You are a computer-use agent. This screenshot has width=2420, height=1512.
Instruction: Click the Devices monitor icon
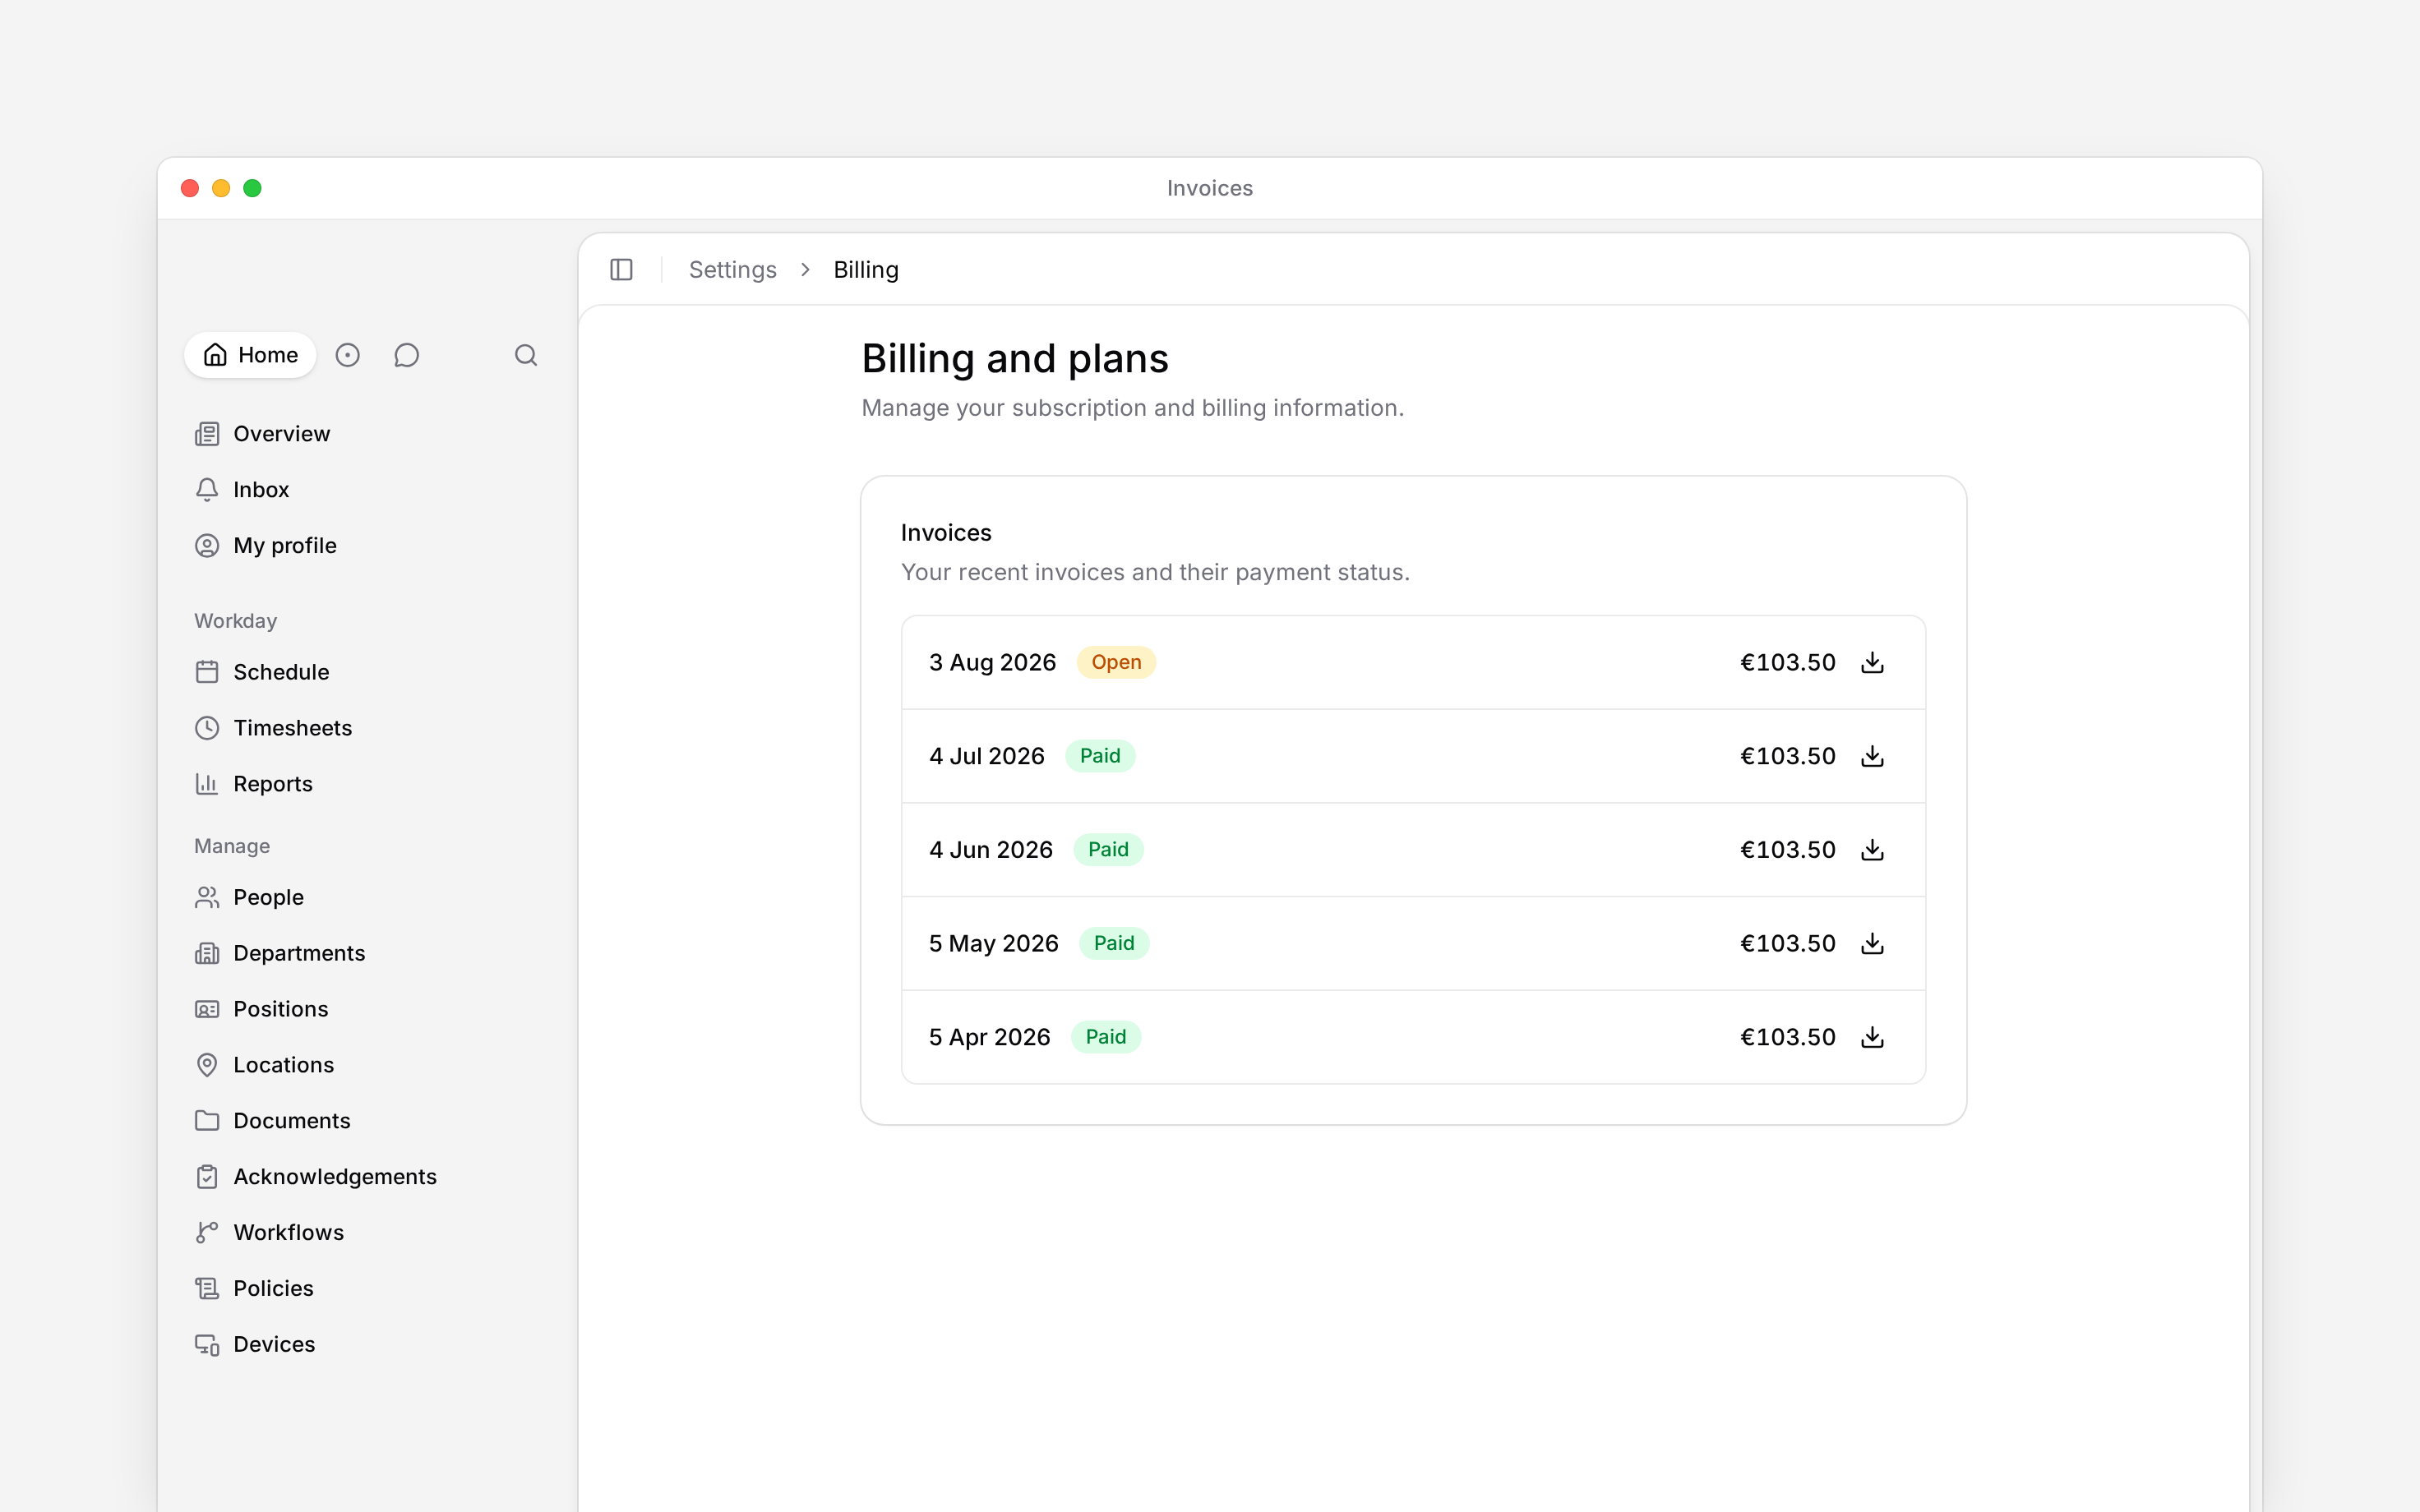pyautogui.click(x=207, y=1345)
